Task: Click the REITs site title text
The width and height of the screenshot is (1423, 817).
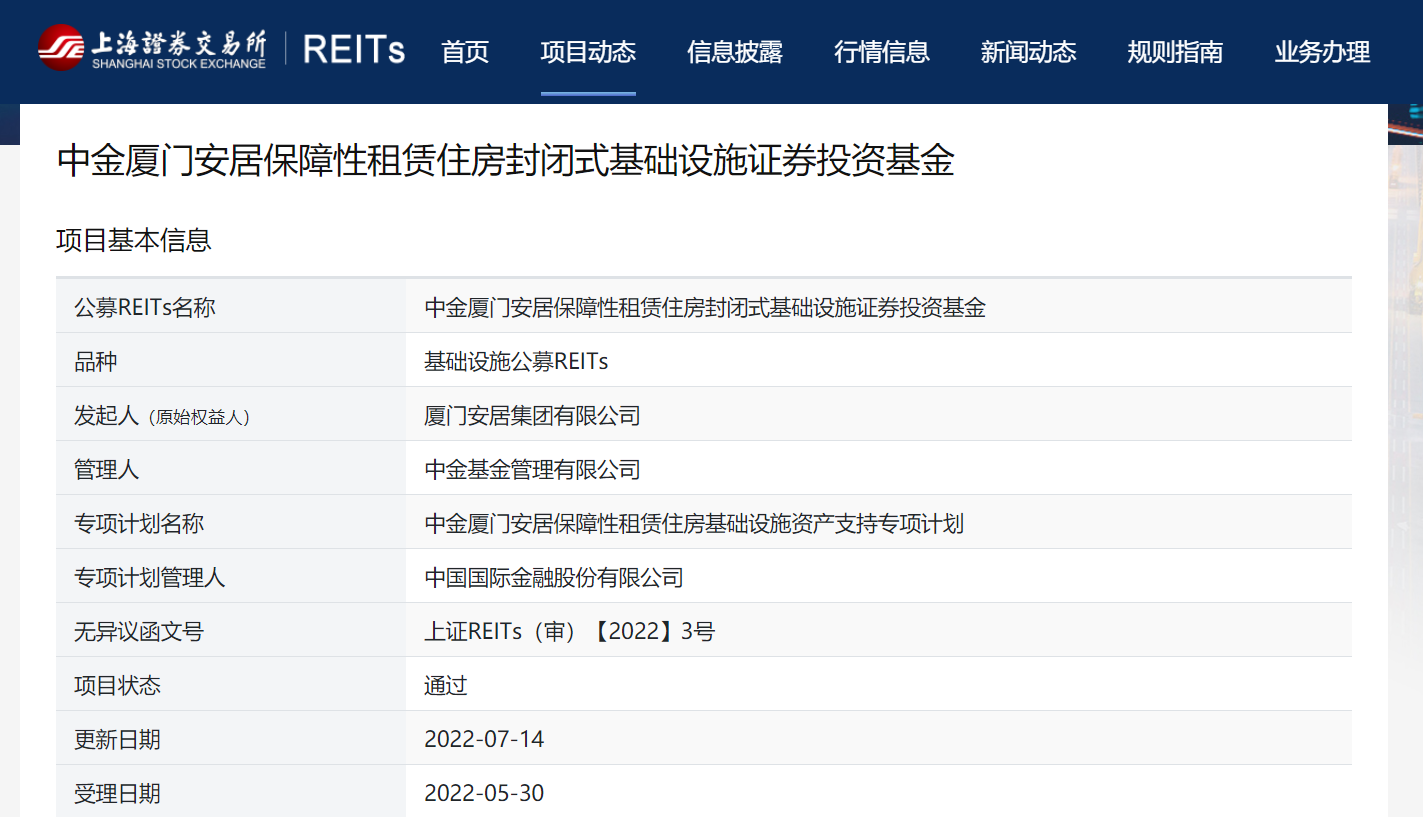Action: 354,50
